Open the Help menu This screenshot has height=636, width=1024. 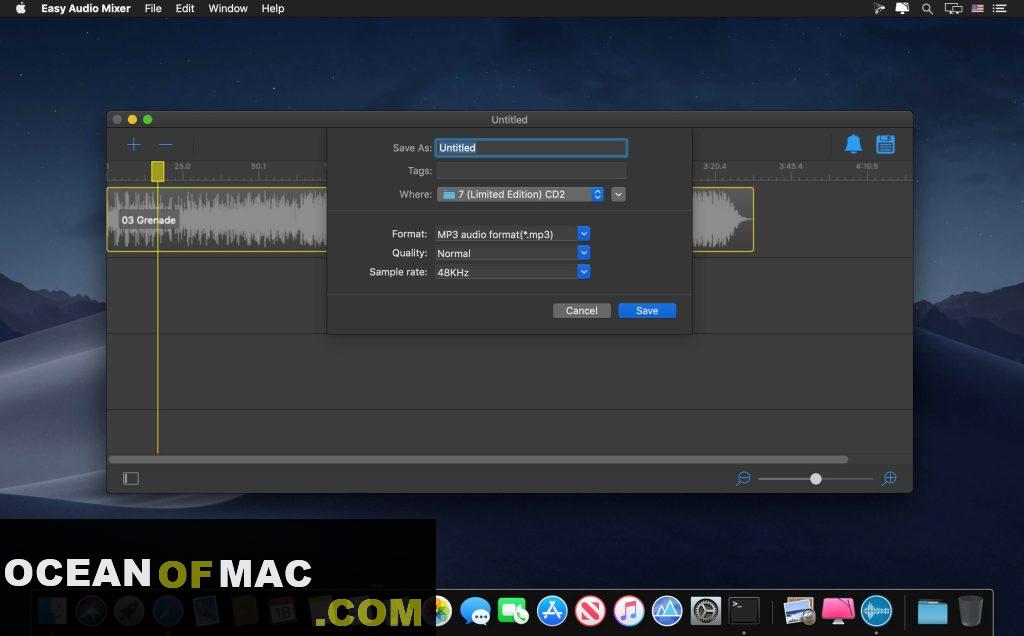[273, 8]
